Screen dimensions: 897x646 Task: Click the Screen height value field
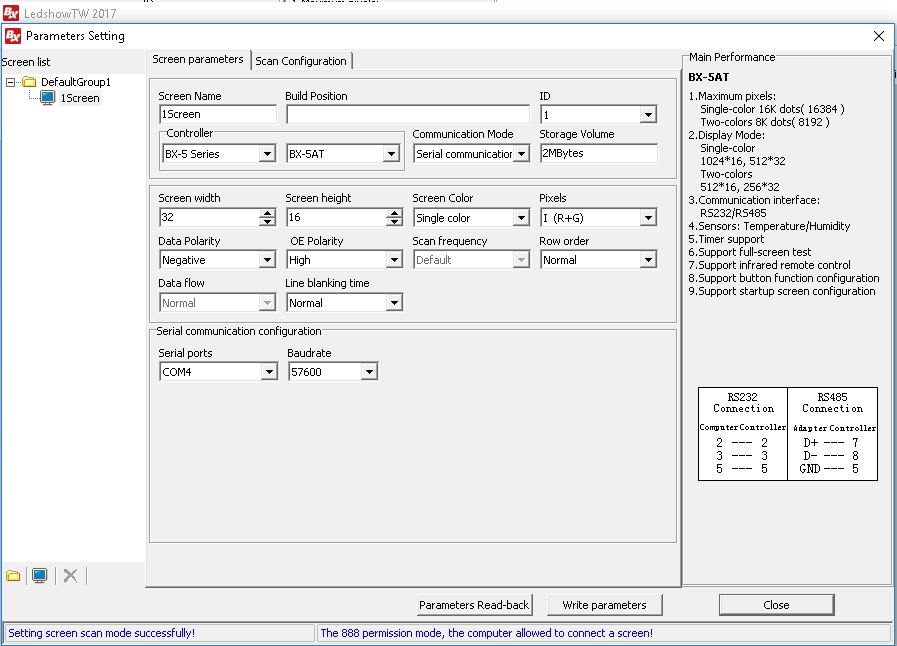pyautogui.click(x=336, y=217)
